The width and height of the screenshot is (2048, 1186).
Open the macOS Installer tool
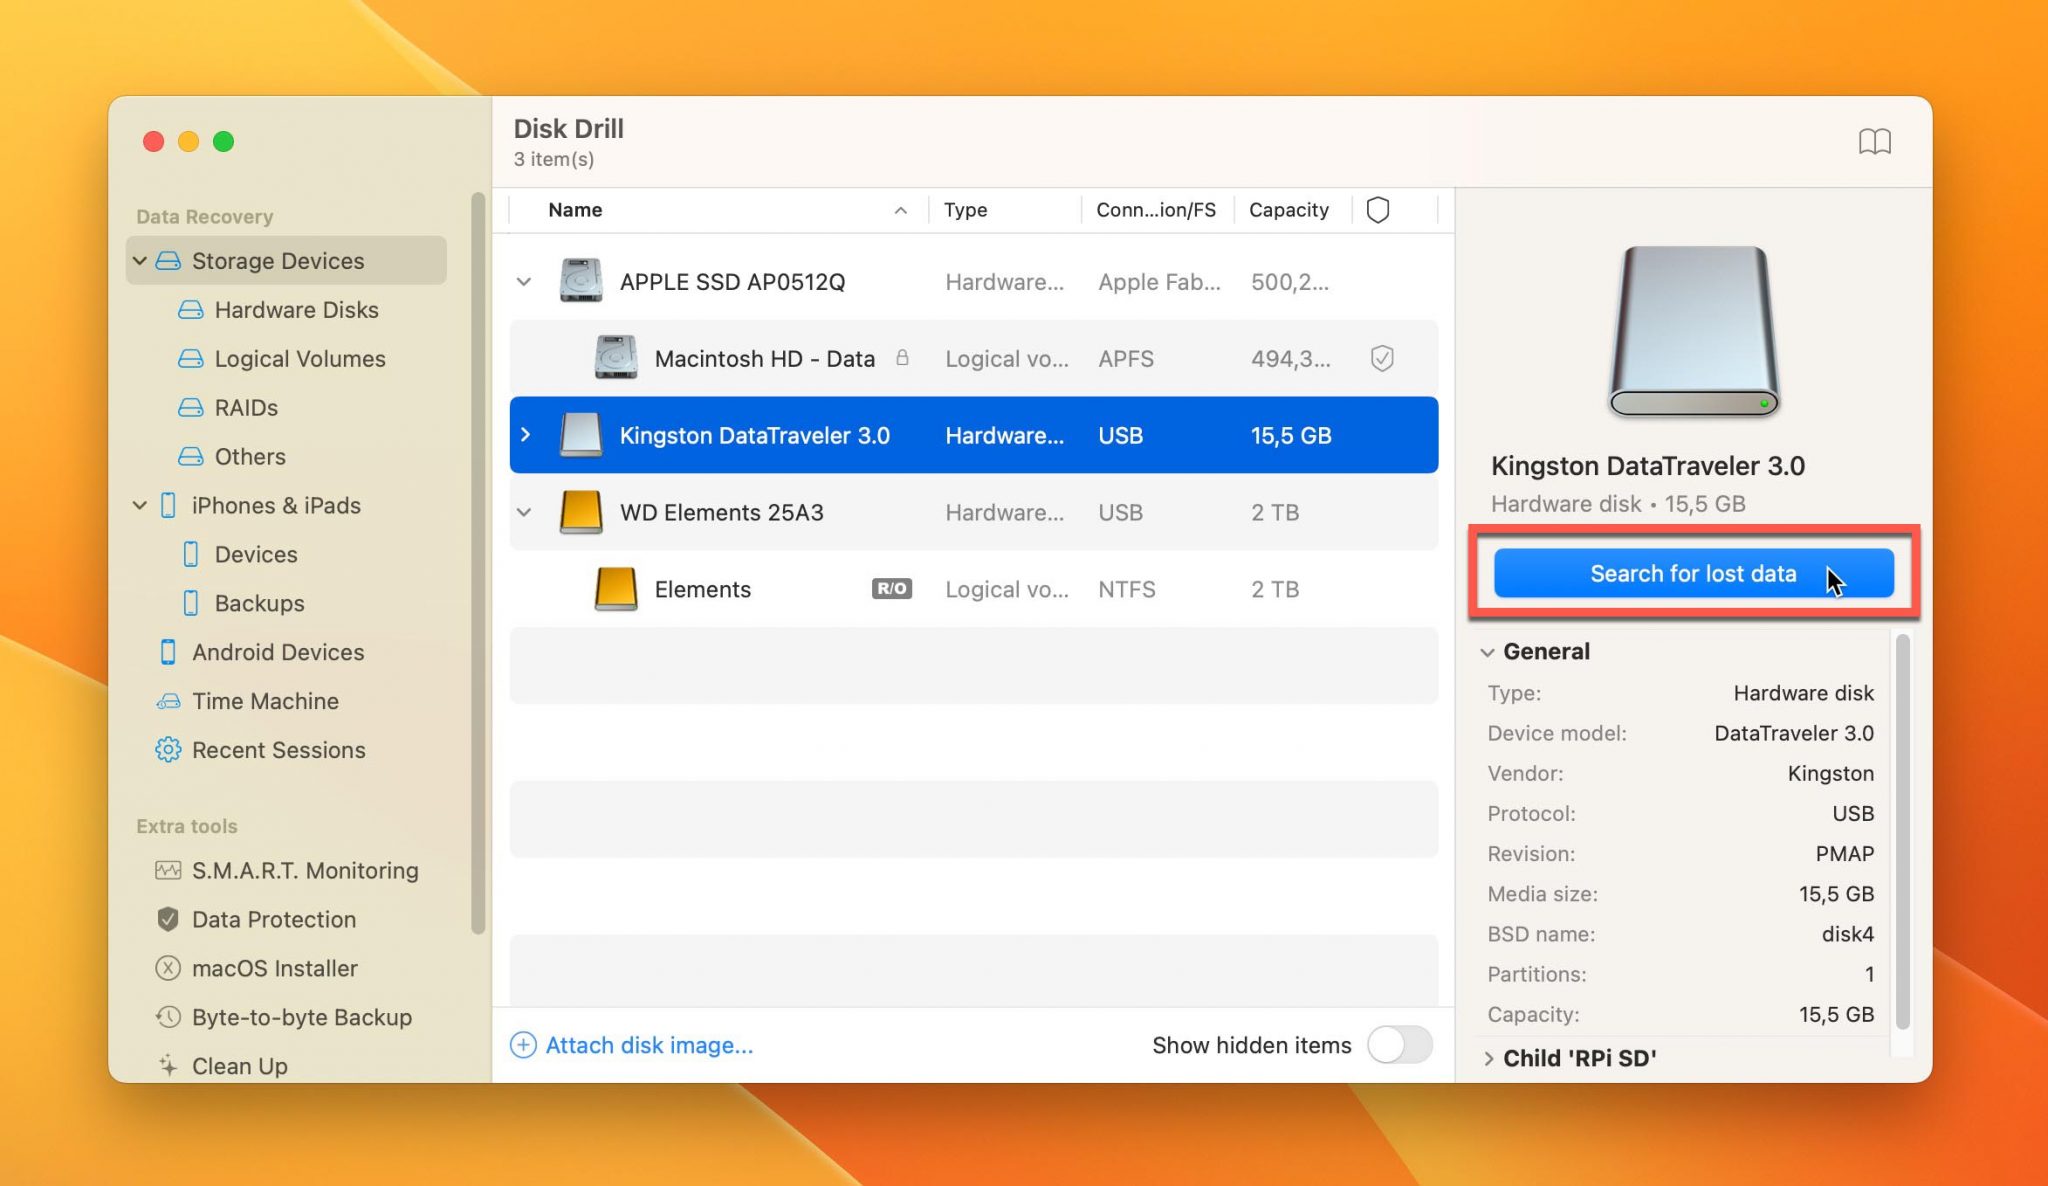point(274,968)
